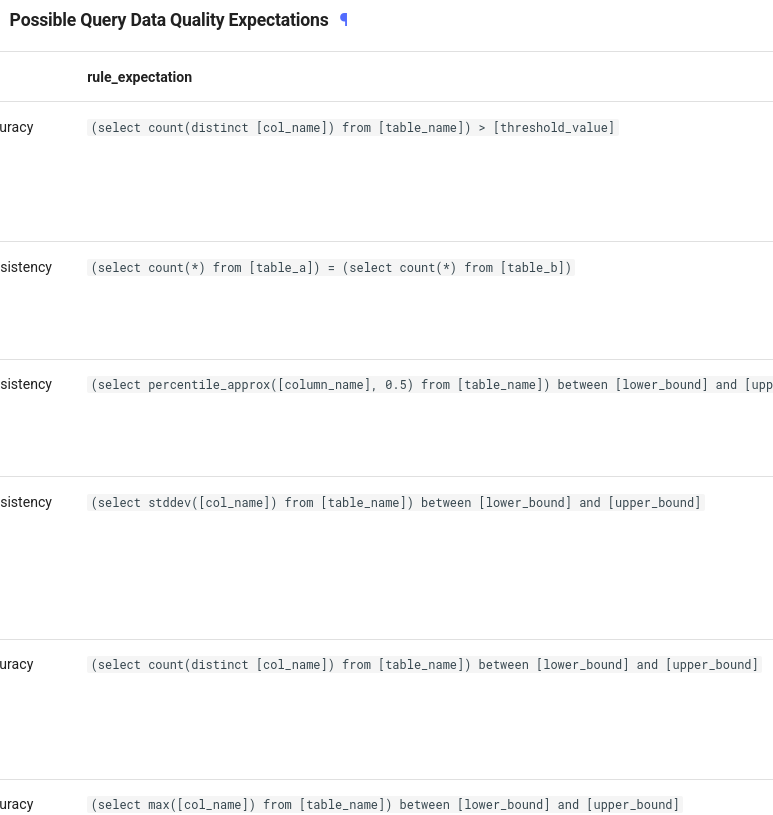Click the pilcrow permalink icon beside the heading
The image size is (773, 815).
click(344, 20)
